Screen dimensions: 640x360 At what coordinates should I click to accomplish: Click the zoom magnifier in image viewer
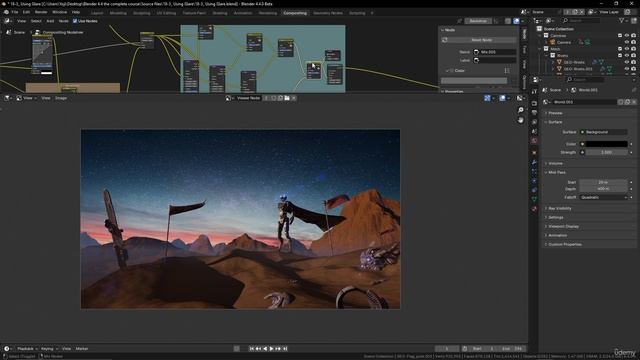click(520, 110)
